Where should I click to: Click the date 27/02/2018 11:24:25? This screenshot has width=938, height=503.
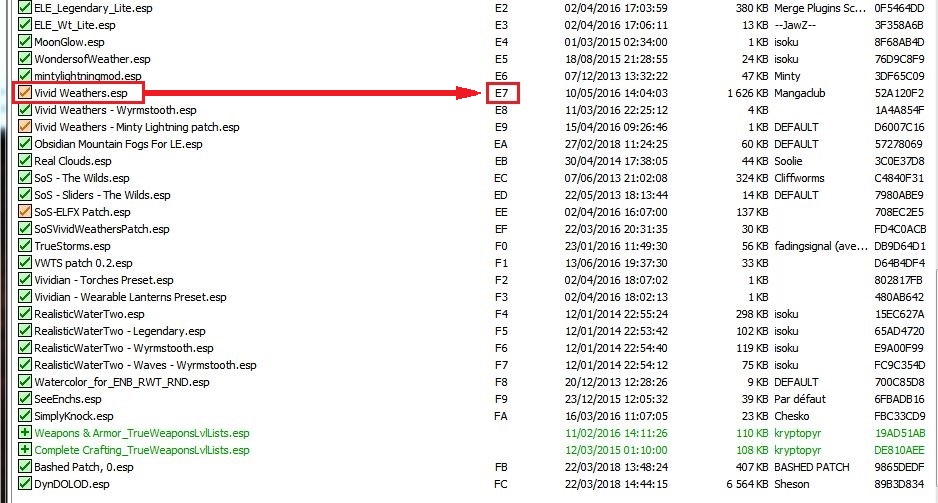coord(616,144)
